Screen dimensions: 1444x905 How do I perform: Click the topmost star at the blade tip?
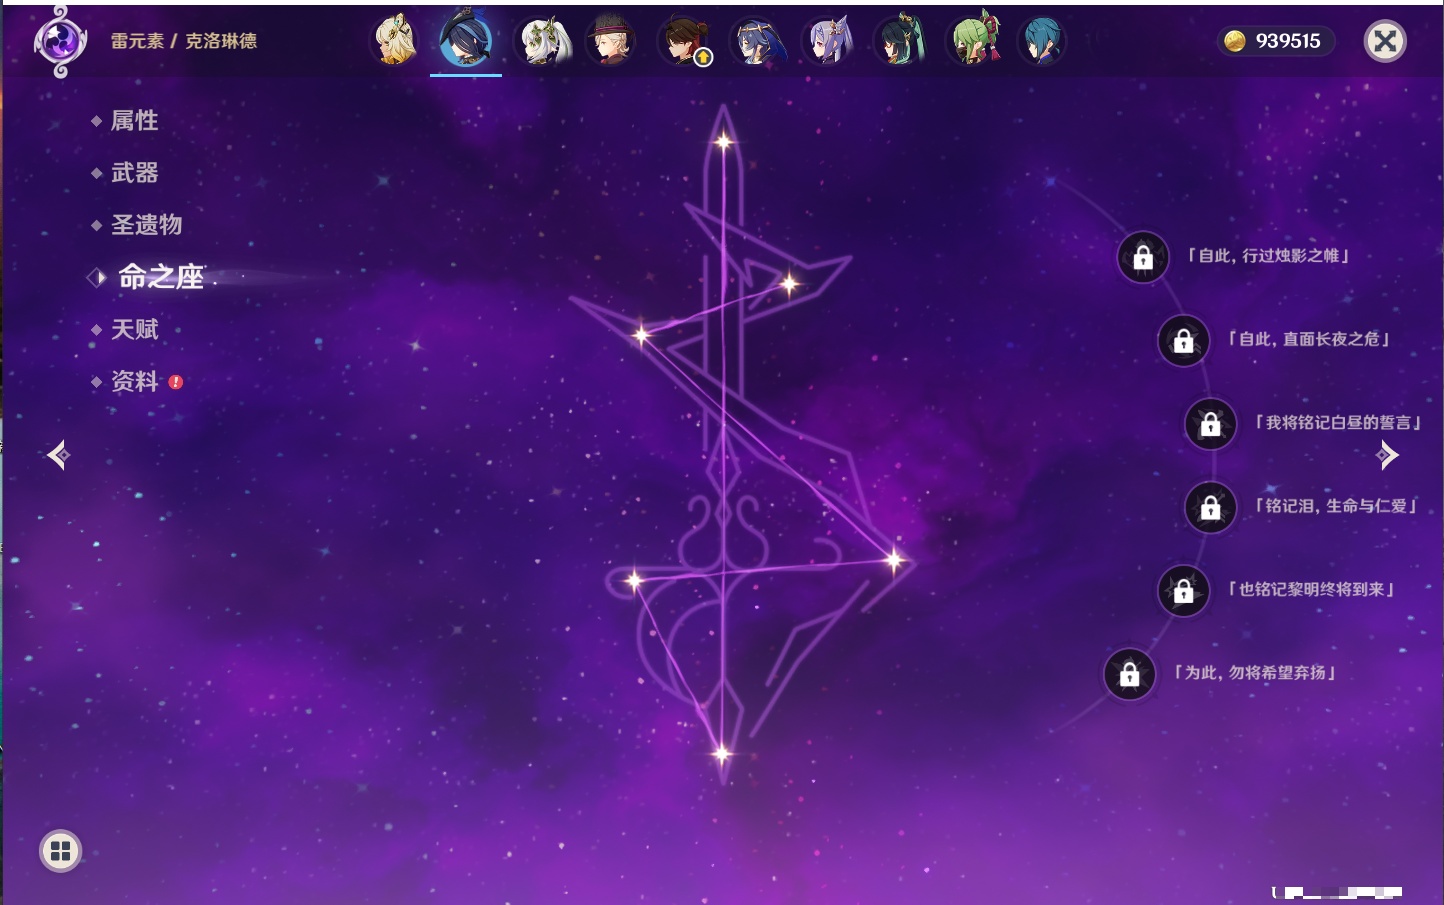click(723, 142)
